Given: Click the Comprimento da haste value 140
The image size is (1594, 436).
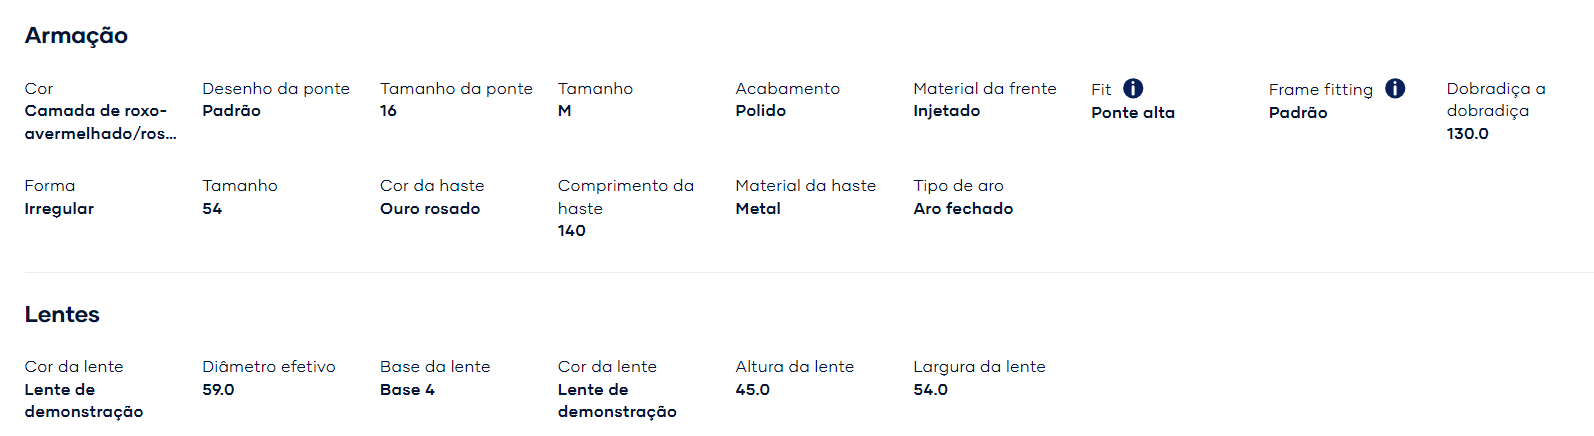Looking at the screenshot, I should [x=572, y=231].
